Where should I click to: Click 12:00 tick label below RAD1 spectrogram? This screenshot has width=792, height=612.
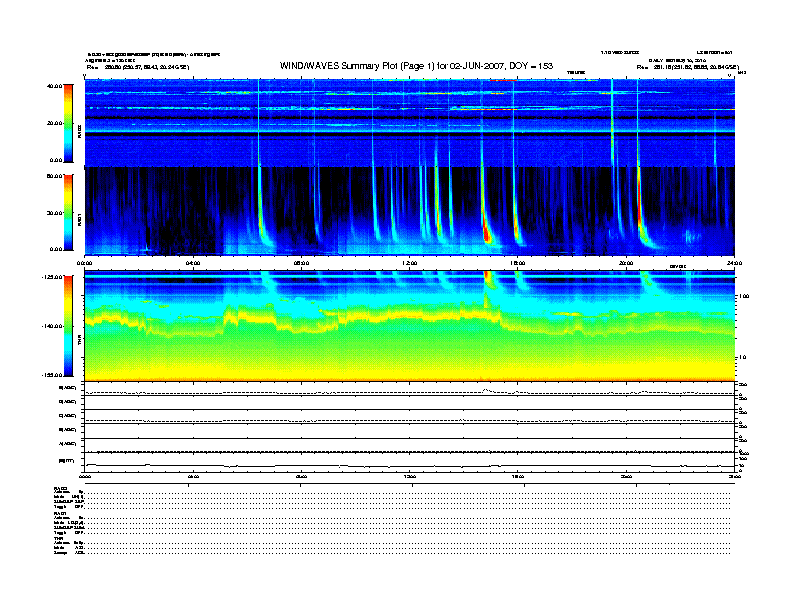410,263
